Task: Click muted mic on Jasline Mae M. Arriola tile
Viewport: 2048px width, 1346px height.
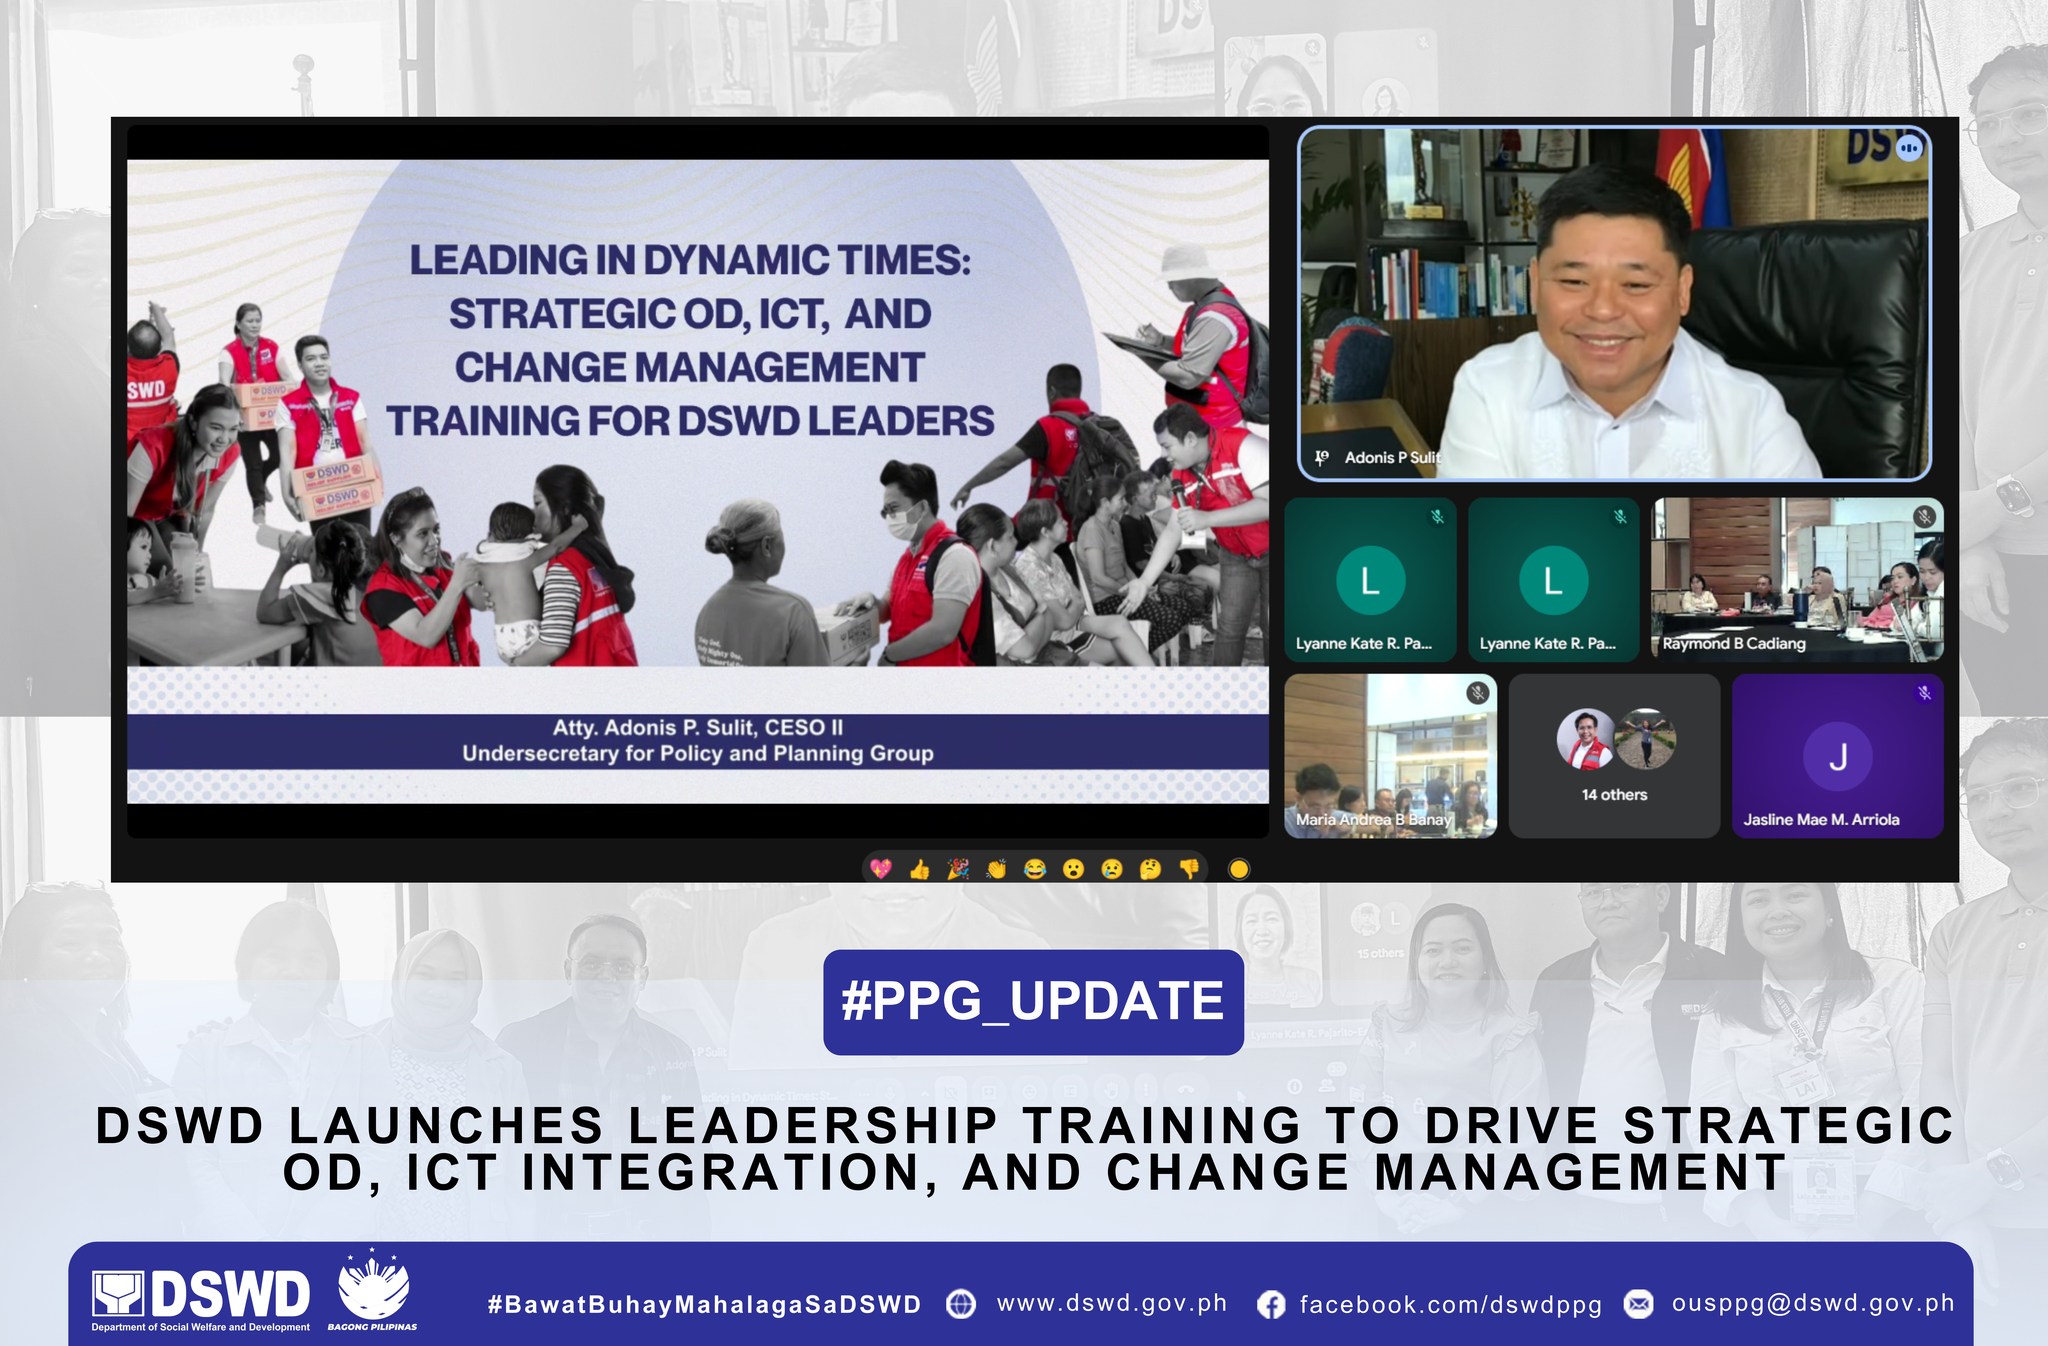Action: [x=1923, y=692]
